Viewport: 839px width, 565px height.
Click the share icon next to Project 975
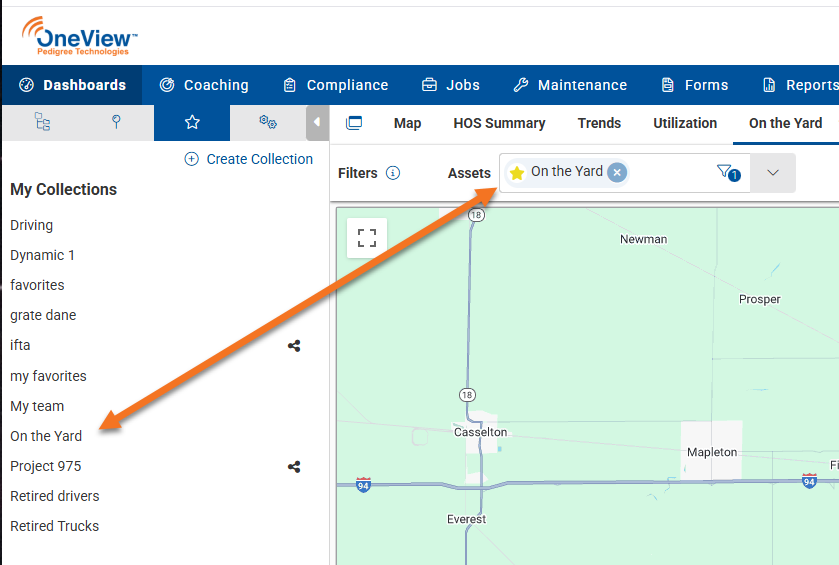pos(294,467)
